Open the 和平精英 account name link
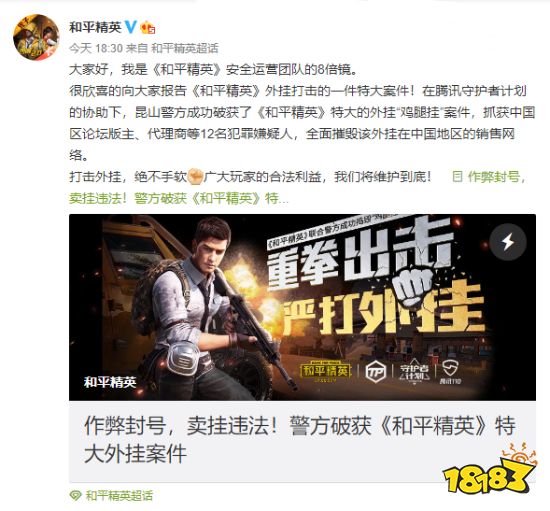Image resolution: width=550 pixels, height=511 pixels. tap(95, 27)
